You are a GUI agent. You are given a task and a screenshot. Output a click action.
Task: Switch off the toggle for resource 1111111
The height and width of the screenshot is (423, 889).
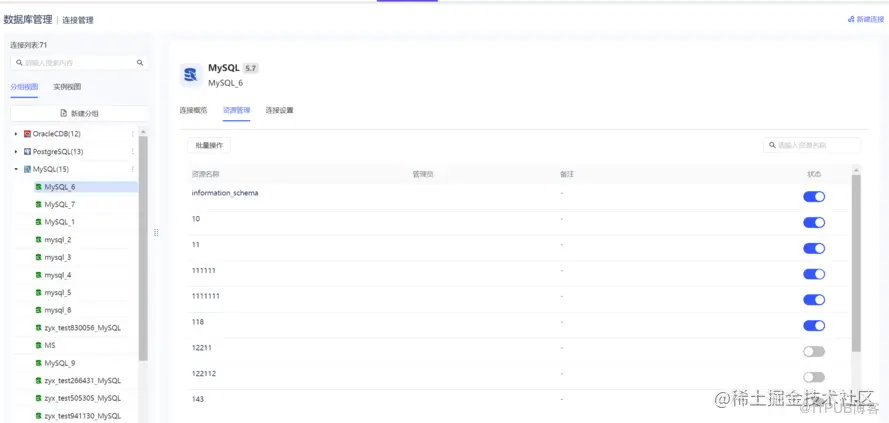[x=814, y=300]
